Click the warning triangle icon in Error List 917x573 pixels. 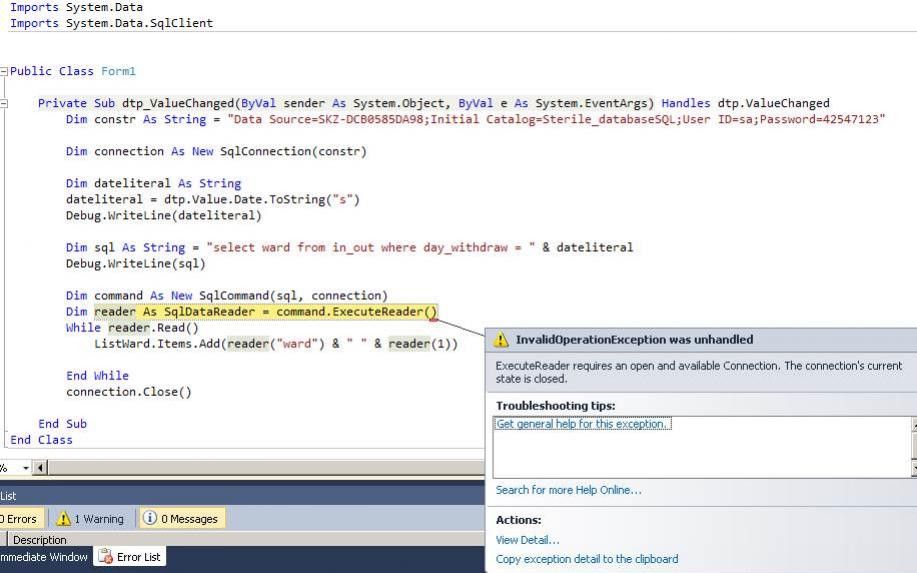pos(63,519)
